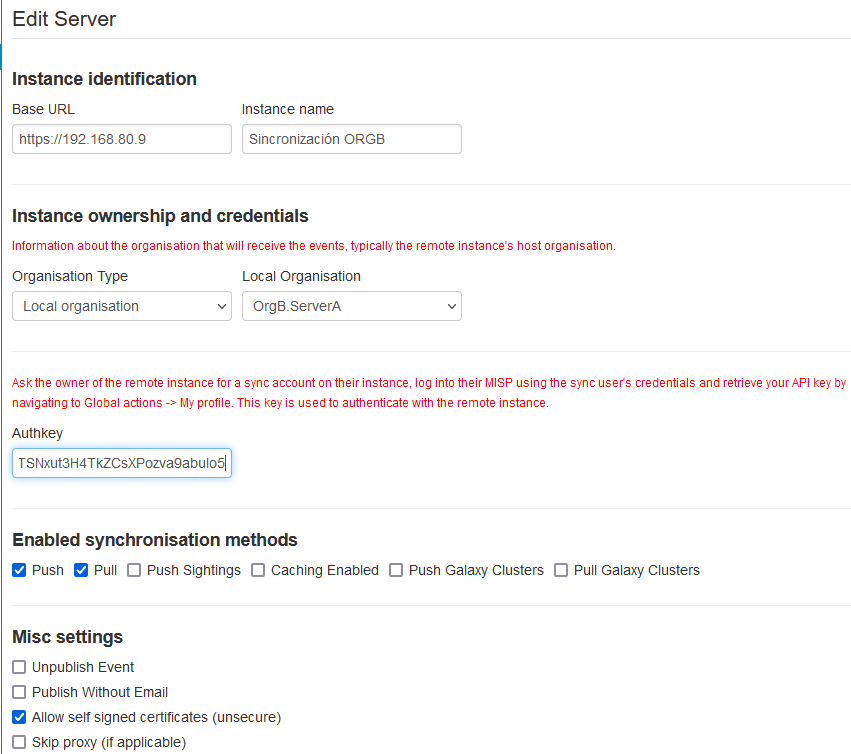This screenshot has width=851, height=754.
Task: Check Skip proxy (if applicable)
Action: pos(20,742)
